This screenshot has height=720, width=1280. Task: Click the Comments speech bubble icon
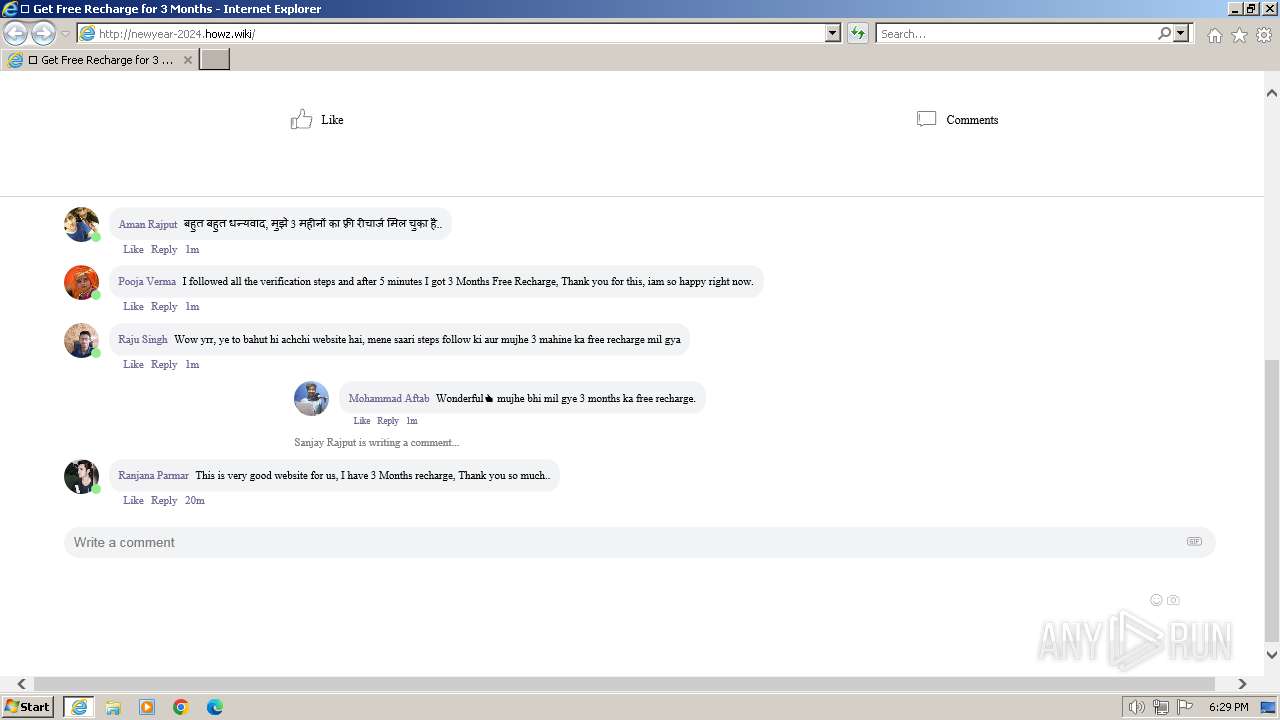click(x=927, y=119)
